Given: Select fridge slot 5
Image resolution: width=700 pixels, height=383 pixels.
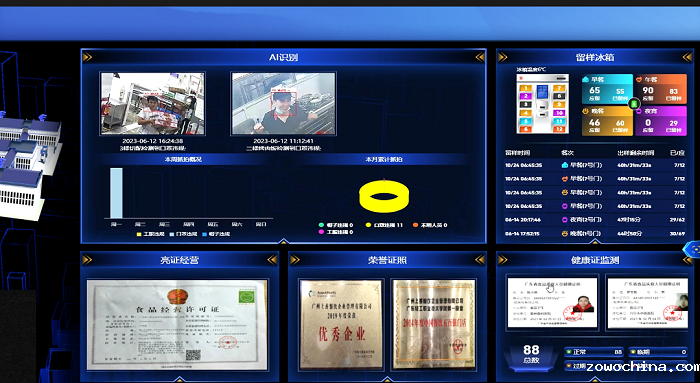Looking at the screenshot, I should point(526,121).
